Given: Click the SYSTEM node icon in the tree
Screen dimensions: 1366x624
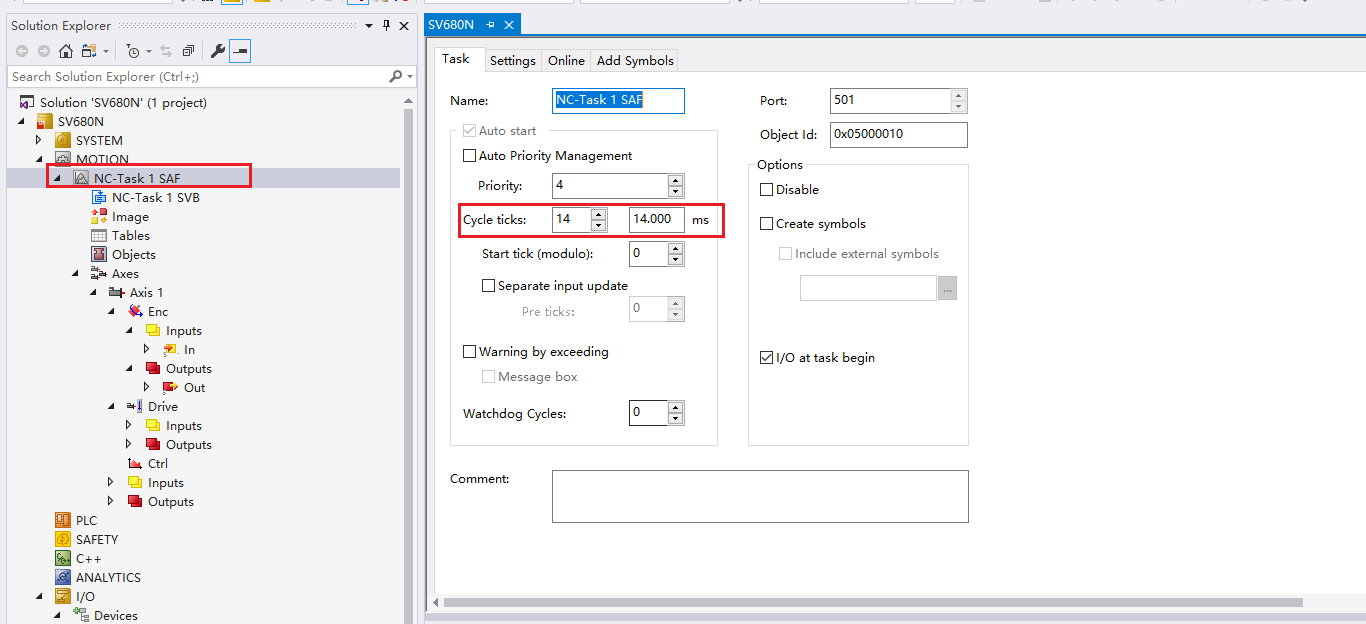Looking at the screenshot, I should pyautogui.click(x=63, y=140).
